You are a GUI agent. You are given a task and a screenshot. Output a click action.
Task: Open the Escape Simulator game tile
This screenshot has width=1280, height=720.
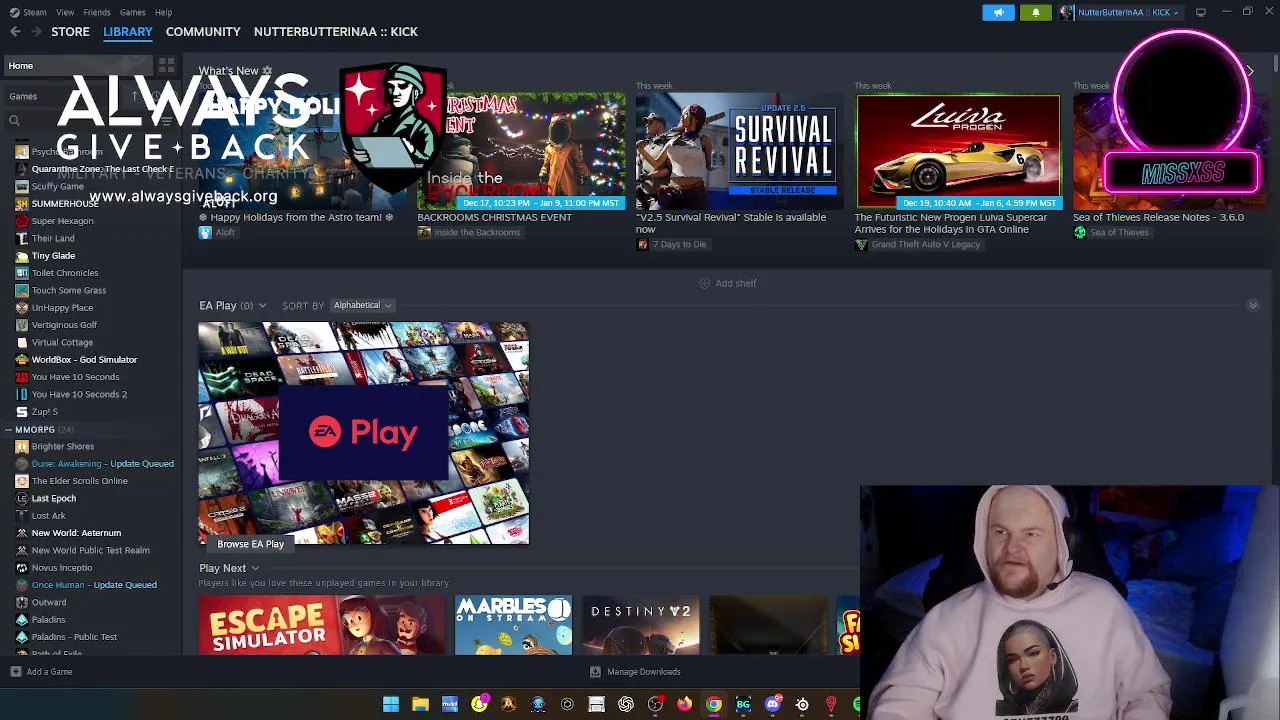[x=322, y=625]
